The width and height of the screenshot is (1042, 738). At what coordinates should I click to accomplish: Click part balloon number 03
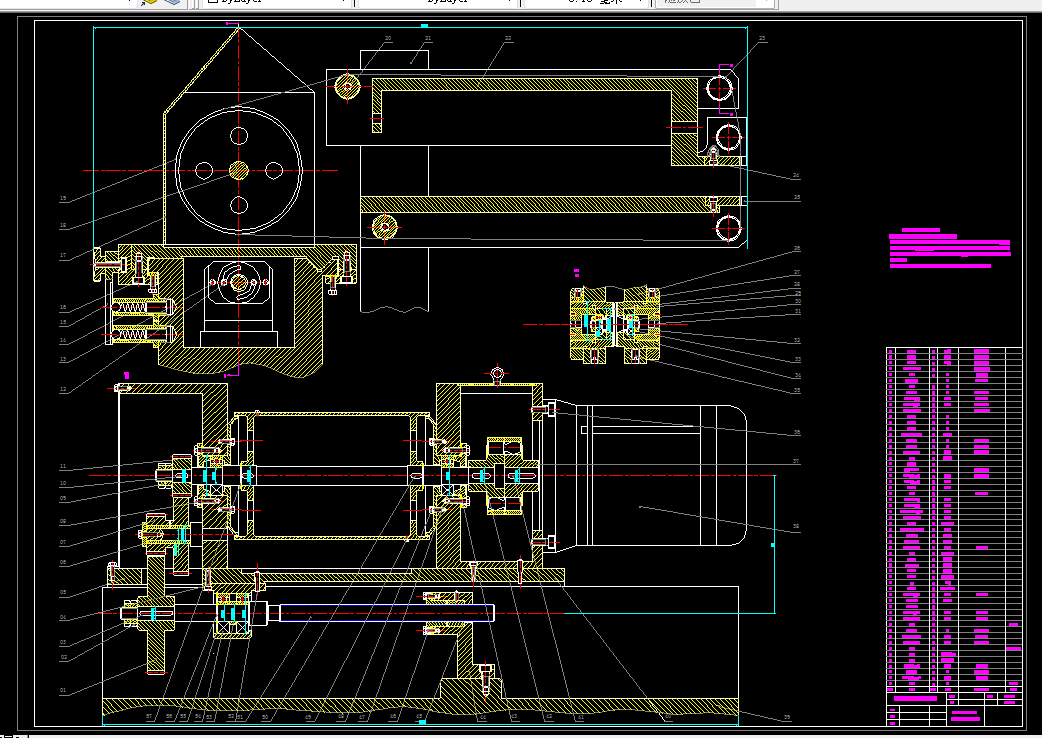[63, 643]
